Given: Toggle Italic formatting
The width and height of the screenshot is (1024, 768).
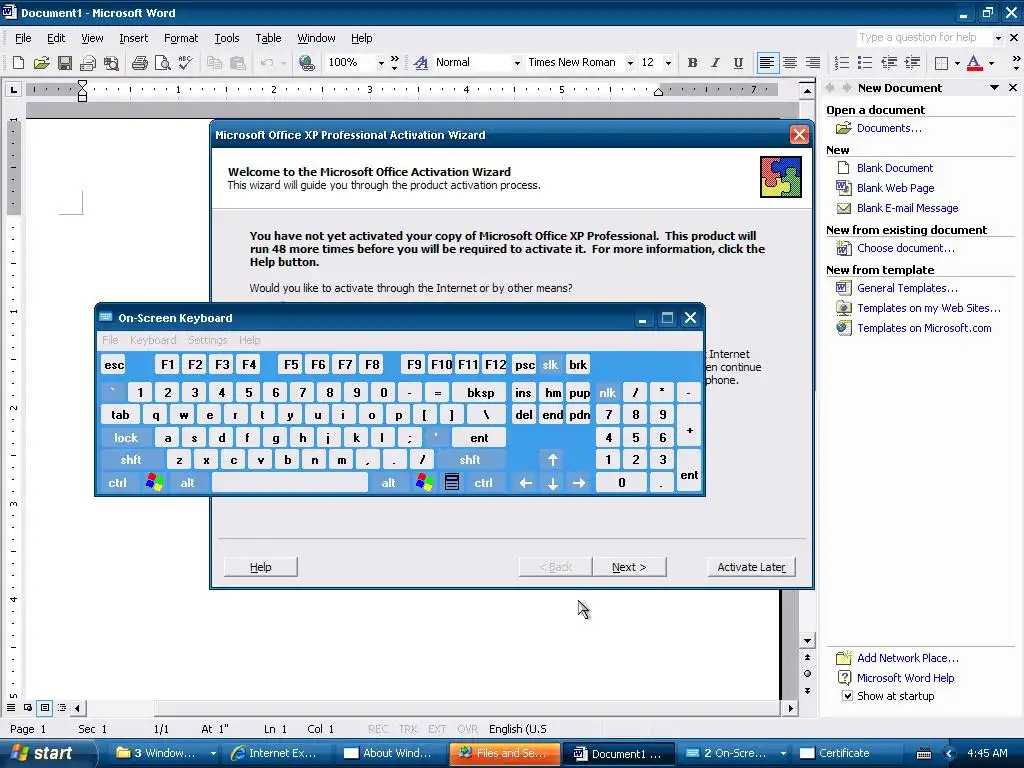Looking at the screenshot, I should click(715, 63).
